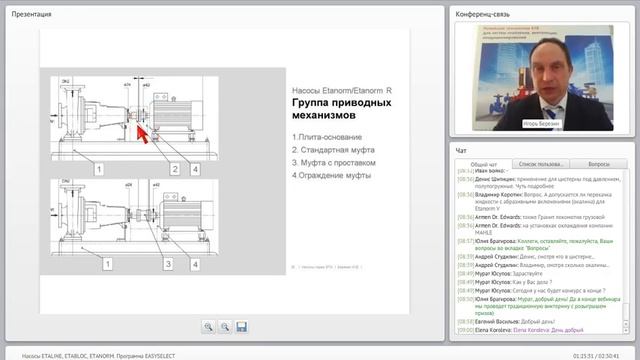640x360 pixels.
Task: Save the presentation with floppy disk icon
Action: [242, 327]
